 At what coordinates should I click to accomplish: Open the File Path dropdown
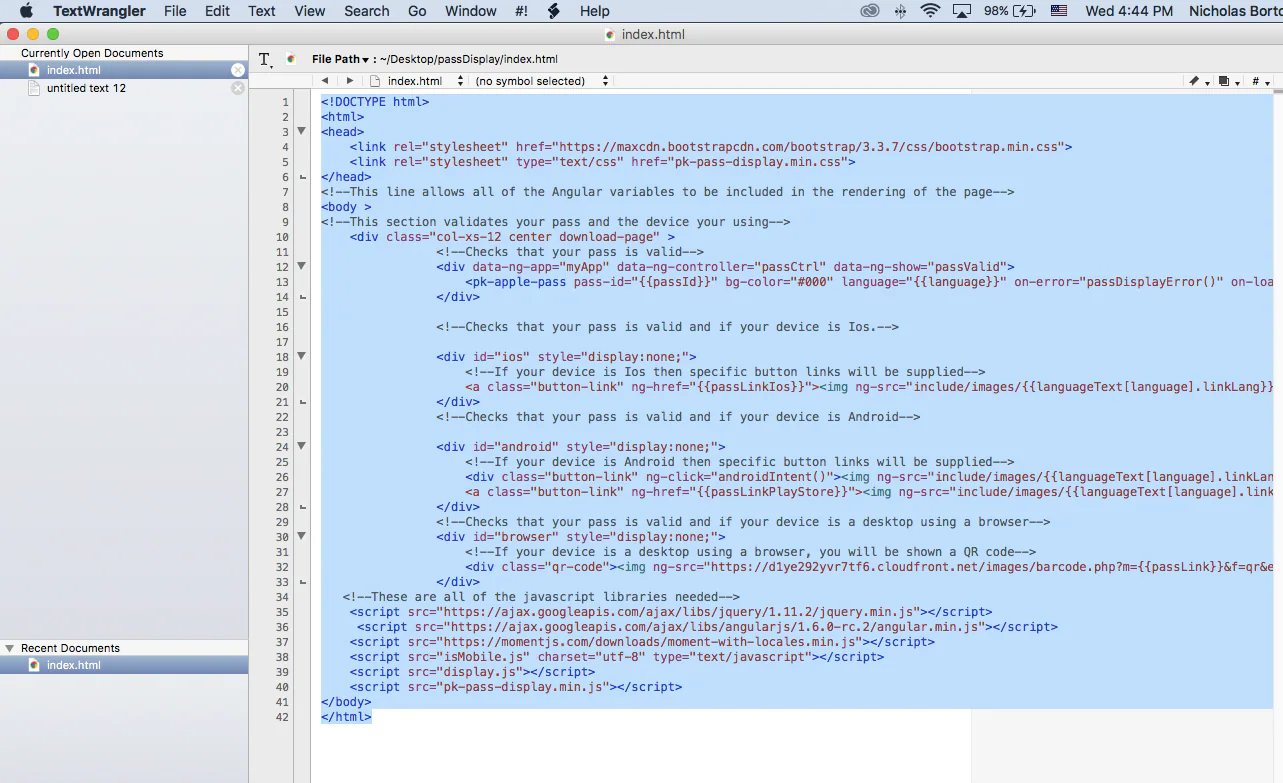tap(340, 59)
